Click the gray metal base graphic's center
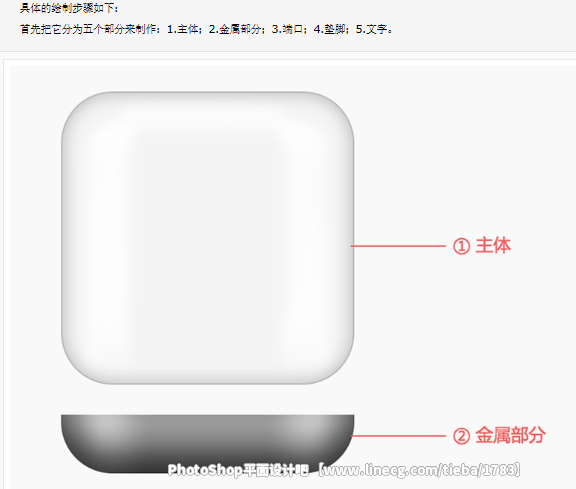 coord(208,443)
